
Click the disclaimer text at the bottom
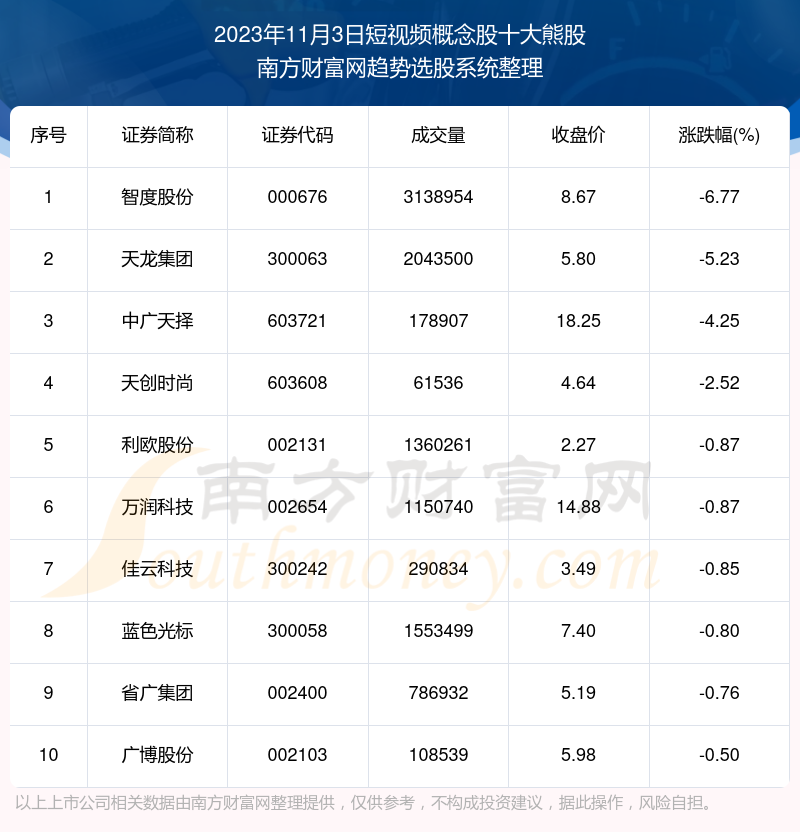coord(365,803)
